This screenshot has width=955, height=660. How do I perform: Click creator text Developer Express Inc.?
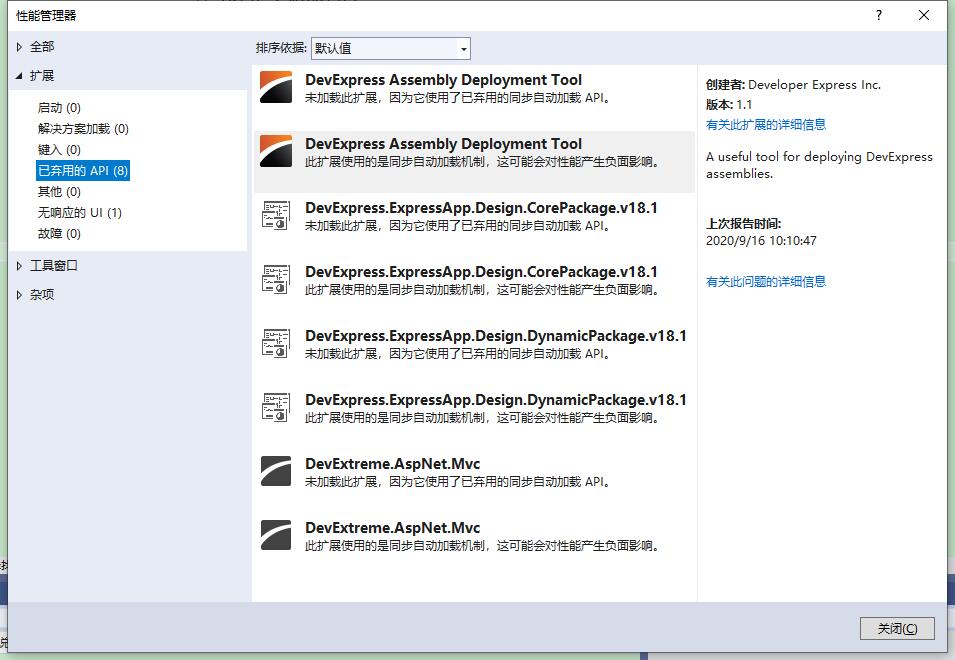pos(814,85)
